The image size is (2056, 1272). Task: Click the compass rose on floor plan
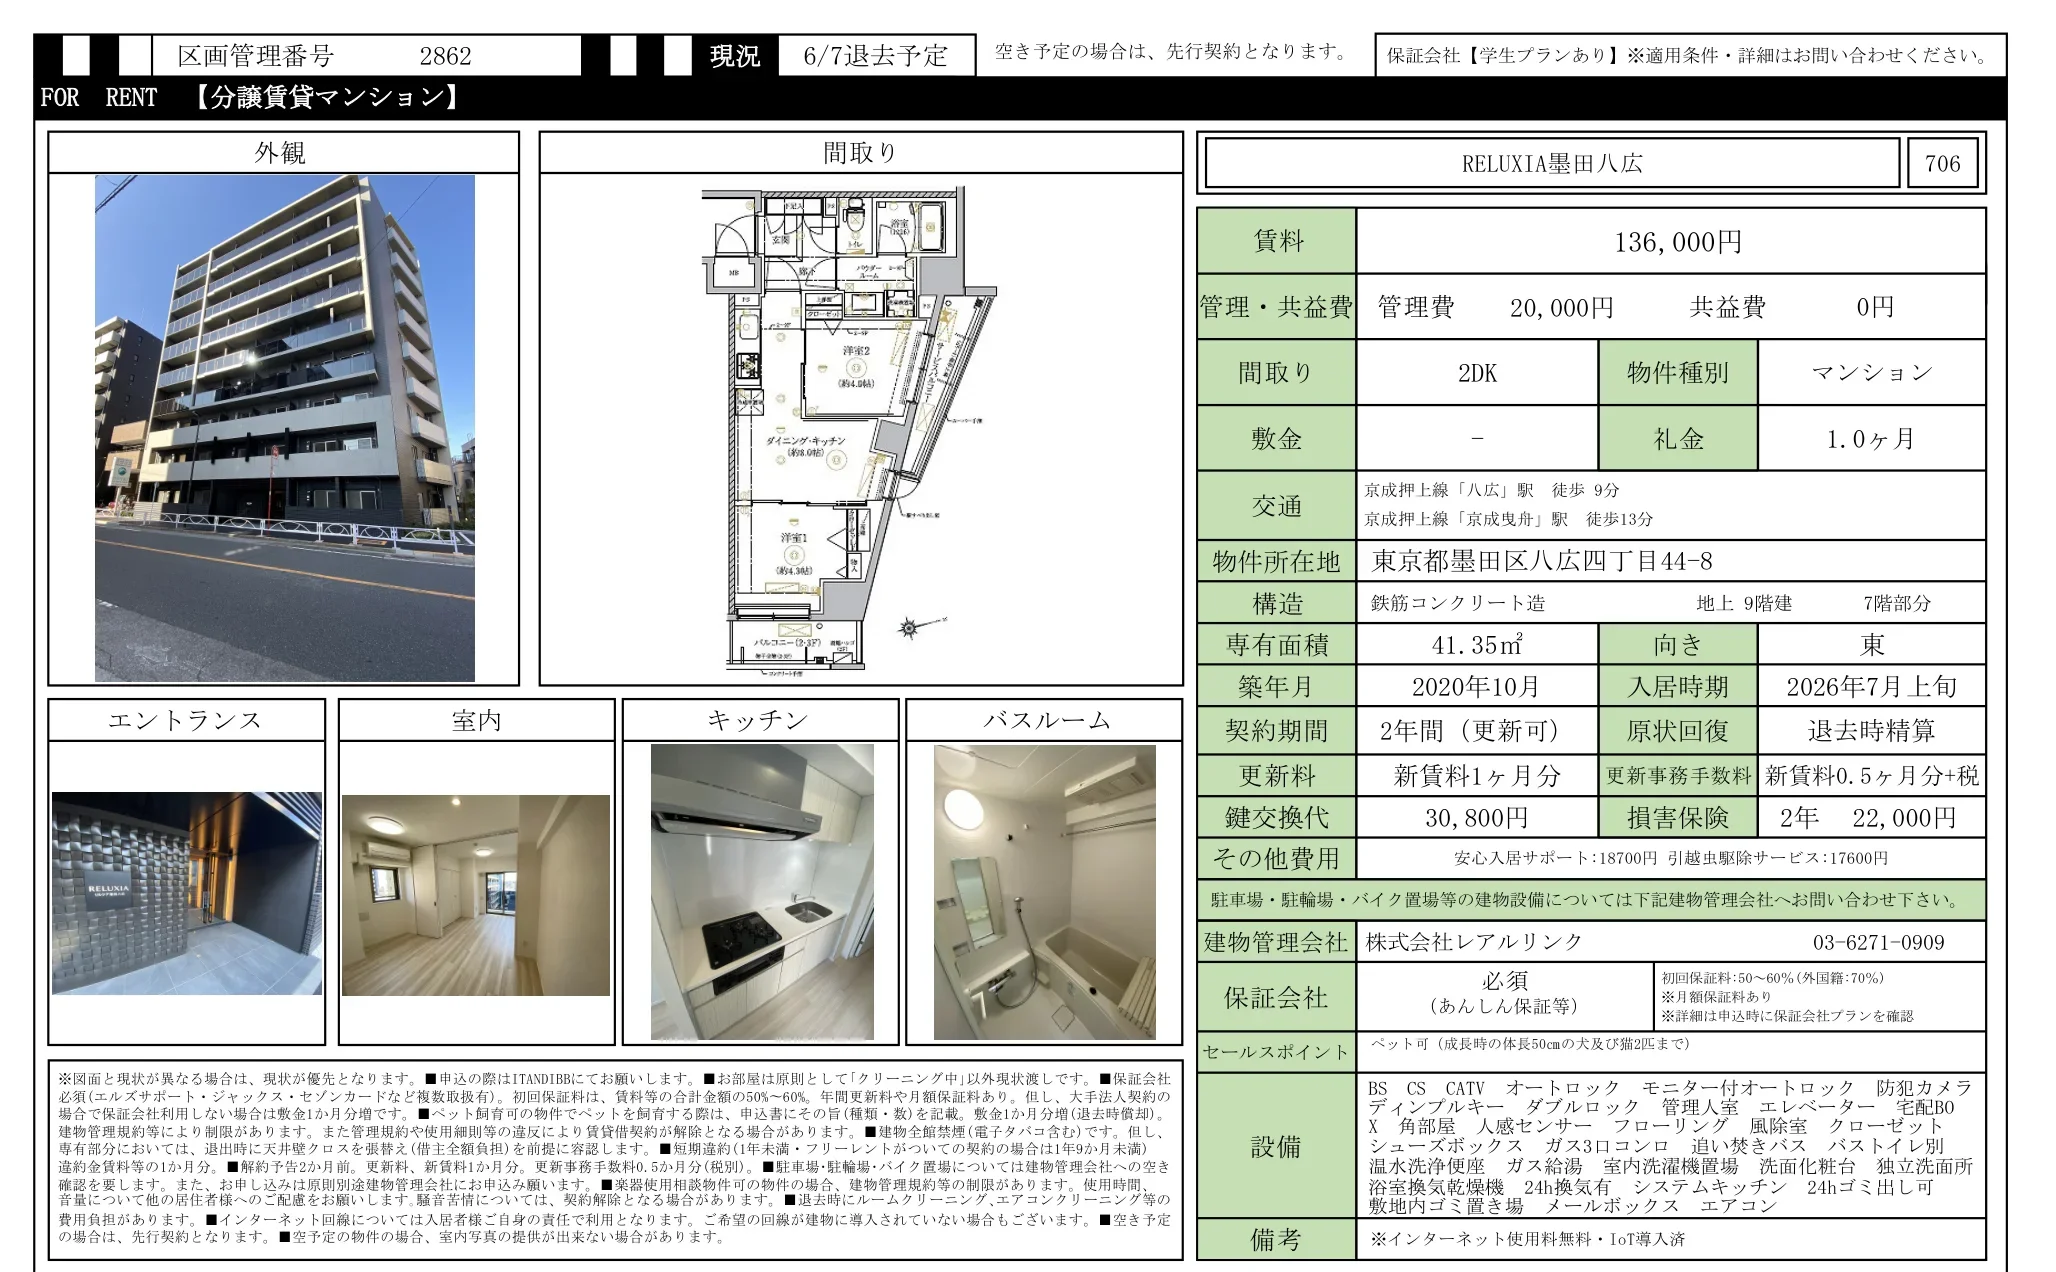tap(909, 628)
